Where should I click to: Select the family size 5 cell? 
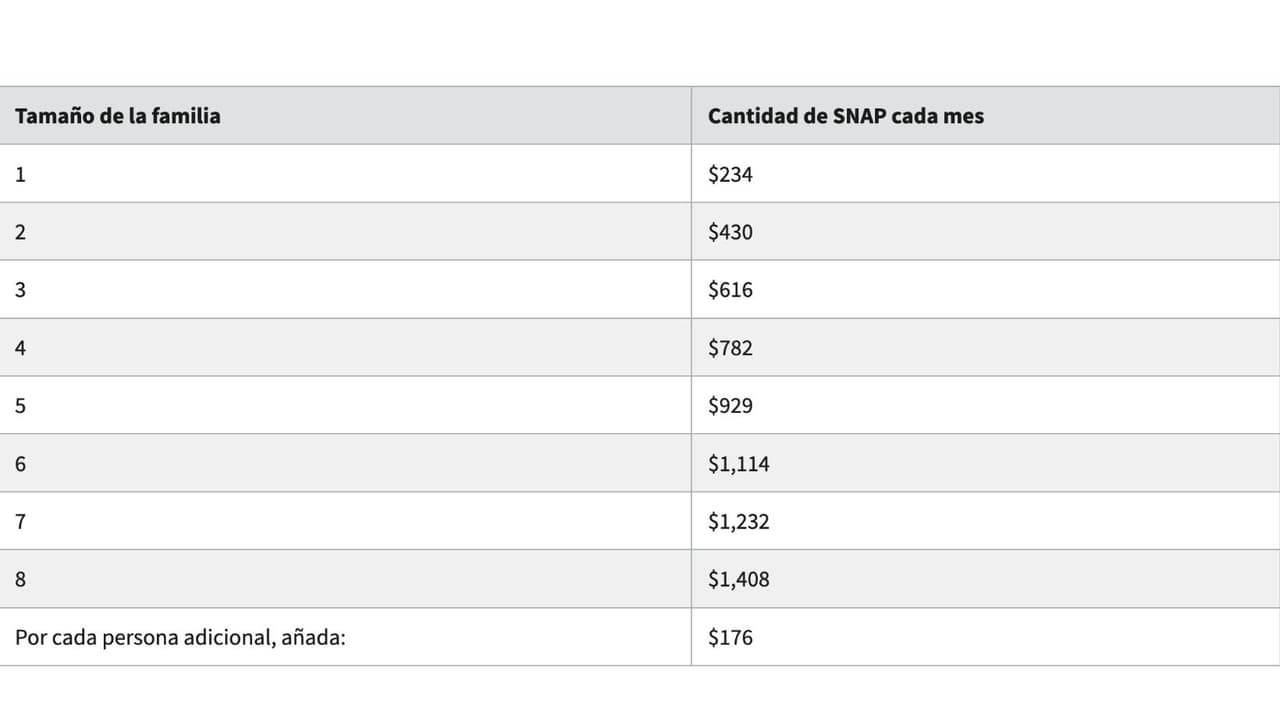(21, 406)
